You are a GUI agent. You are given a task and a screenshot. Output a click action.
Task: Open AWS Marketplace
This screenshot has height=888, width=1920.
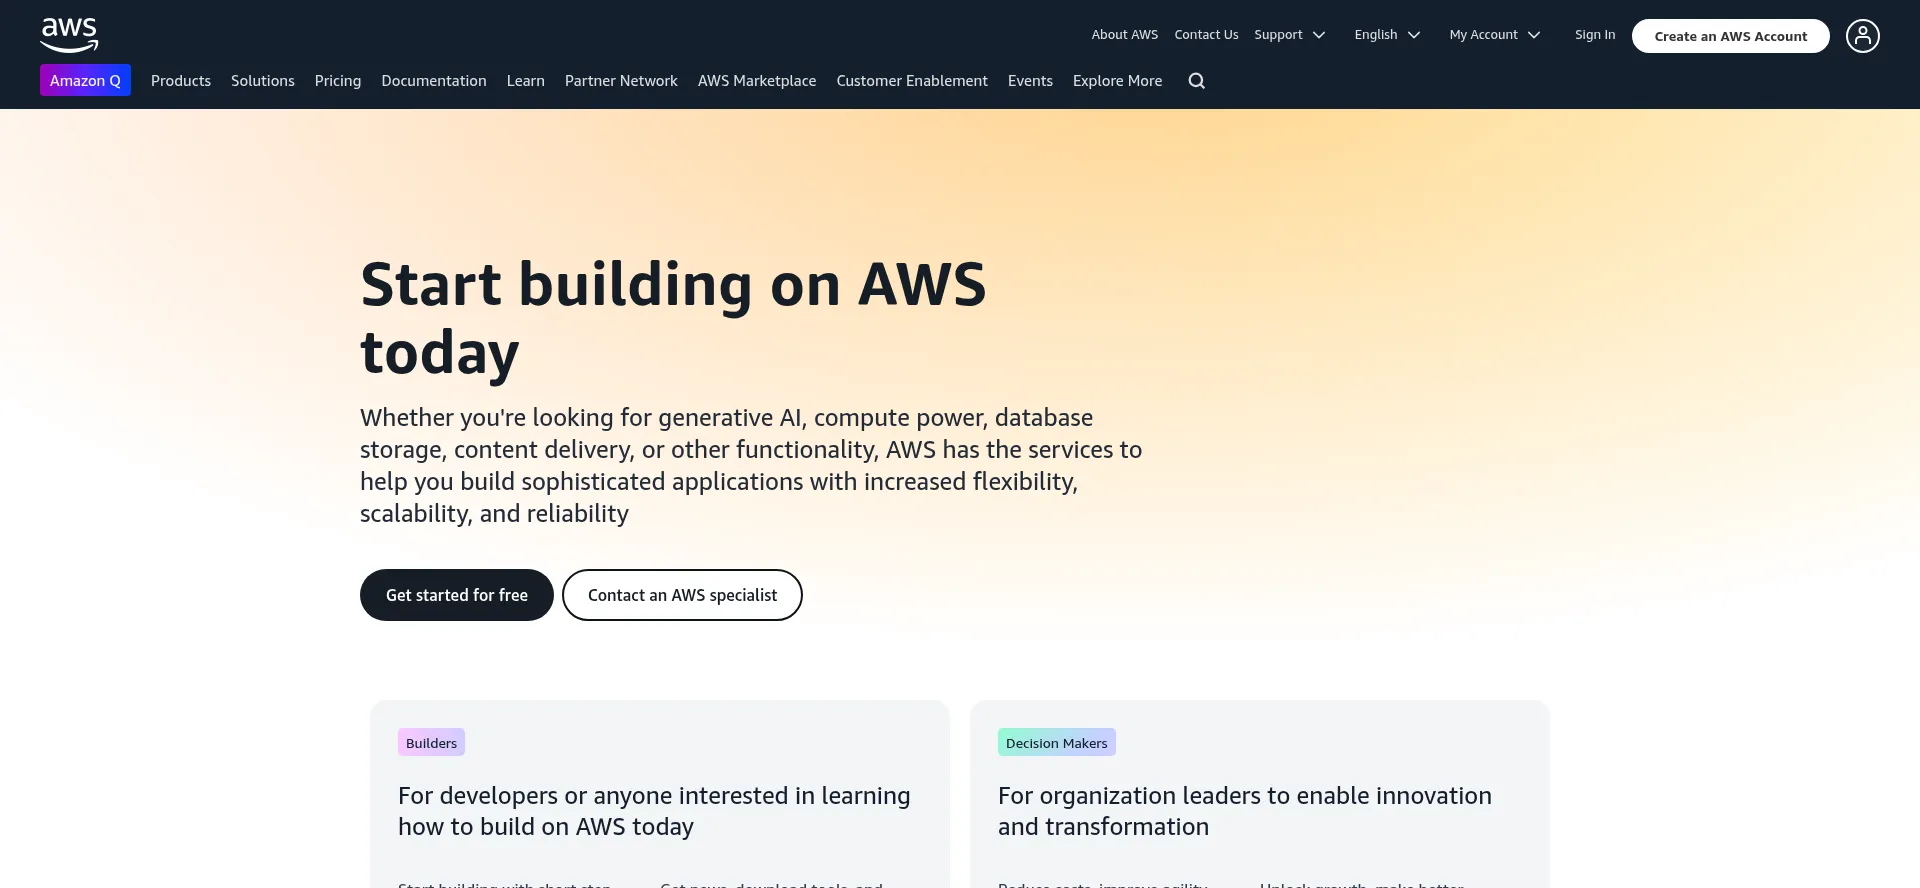pyautogui.click(x=757, y=81)
